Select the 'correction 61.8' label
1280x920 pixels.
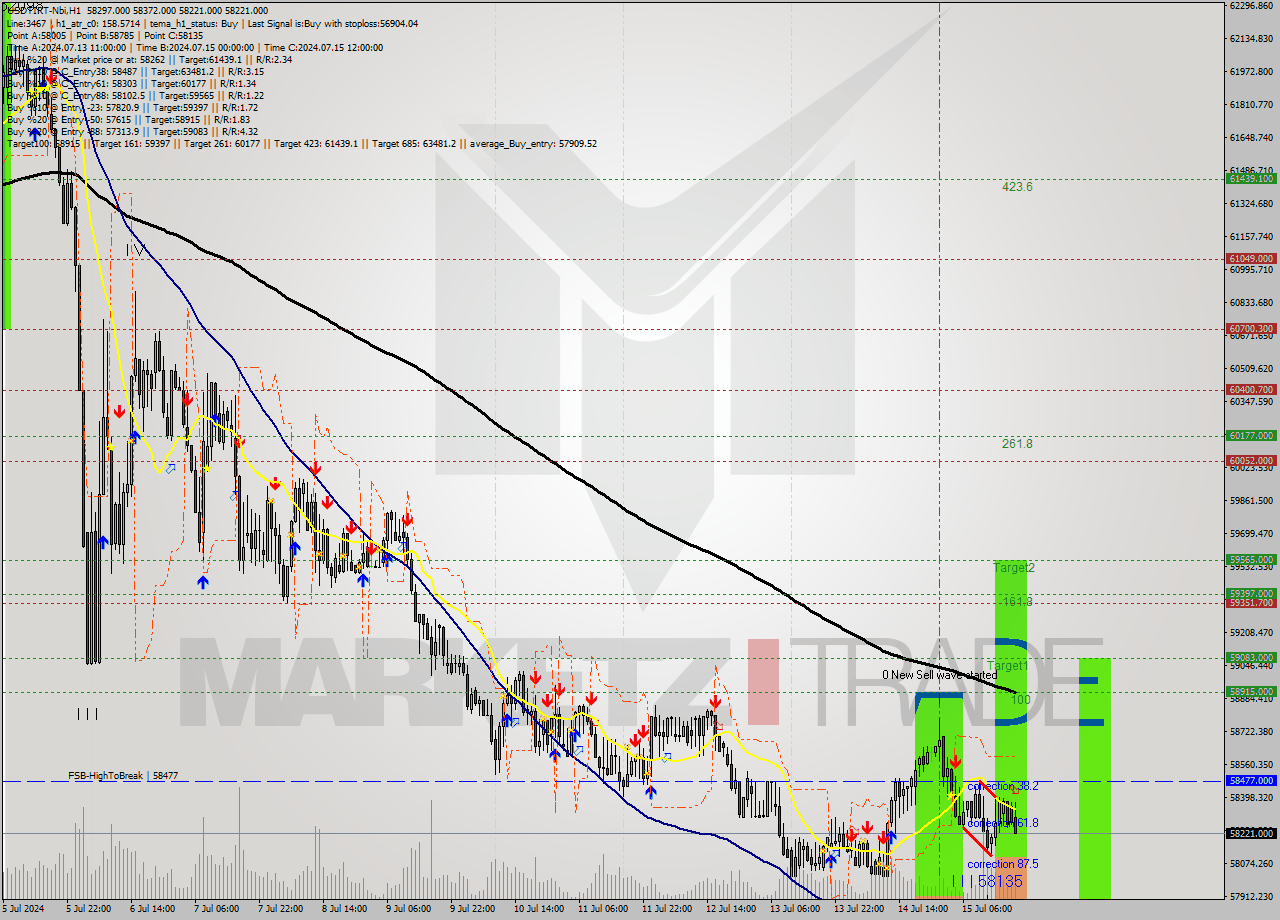tap(1002, 823)
